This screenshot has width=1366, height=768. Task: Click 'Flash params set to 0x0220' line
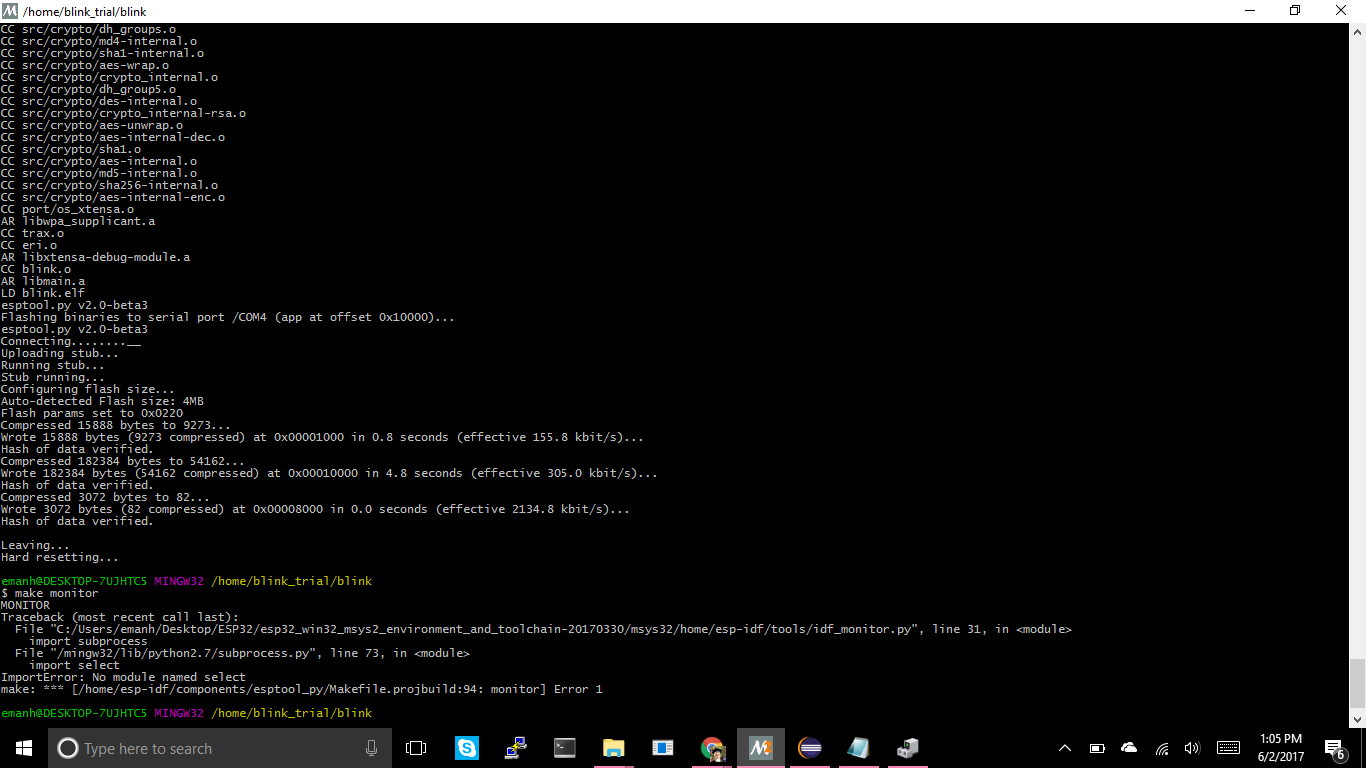[x=92, y=413]
